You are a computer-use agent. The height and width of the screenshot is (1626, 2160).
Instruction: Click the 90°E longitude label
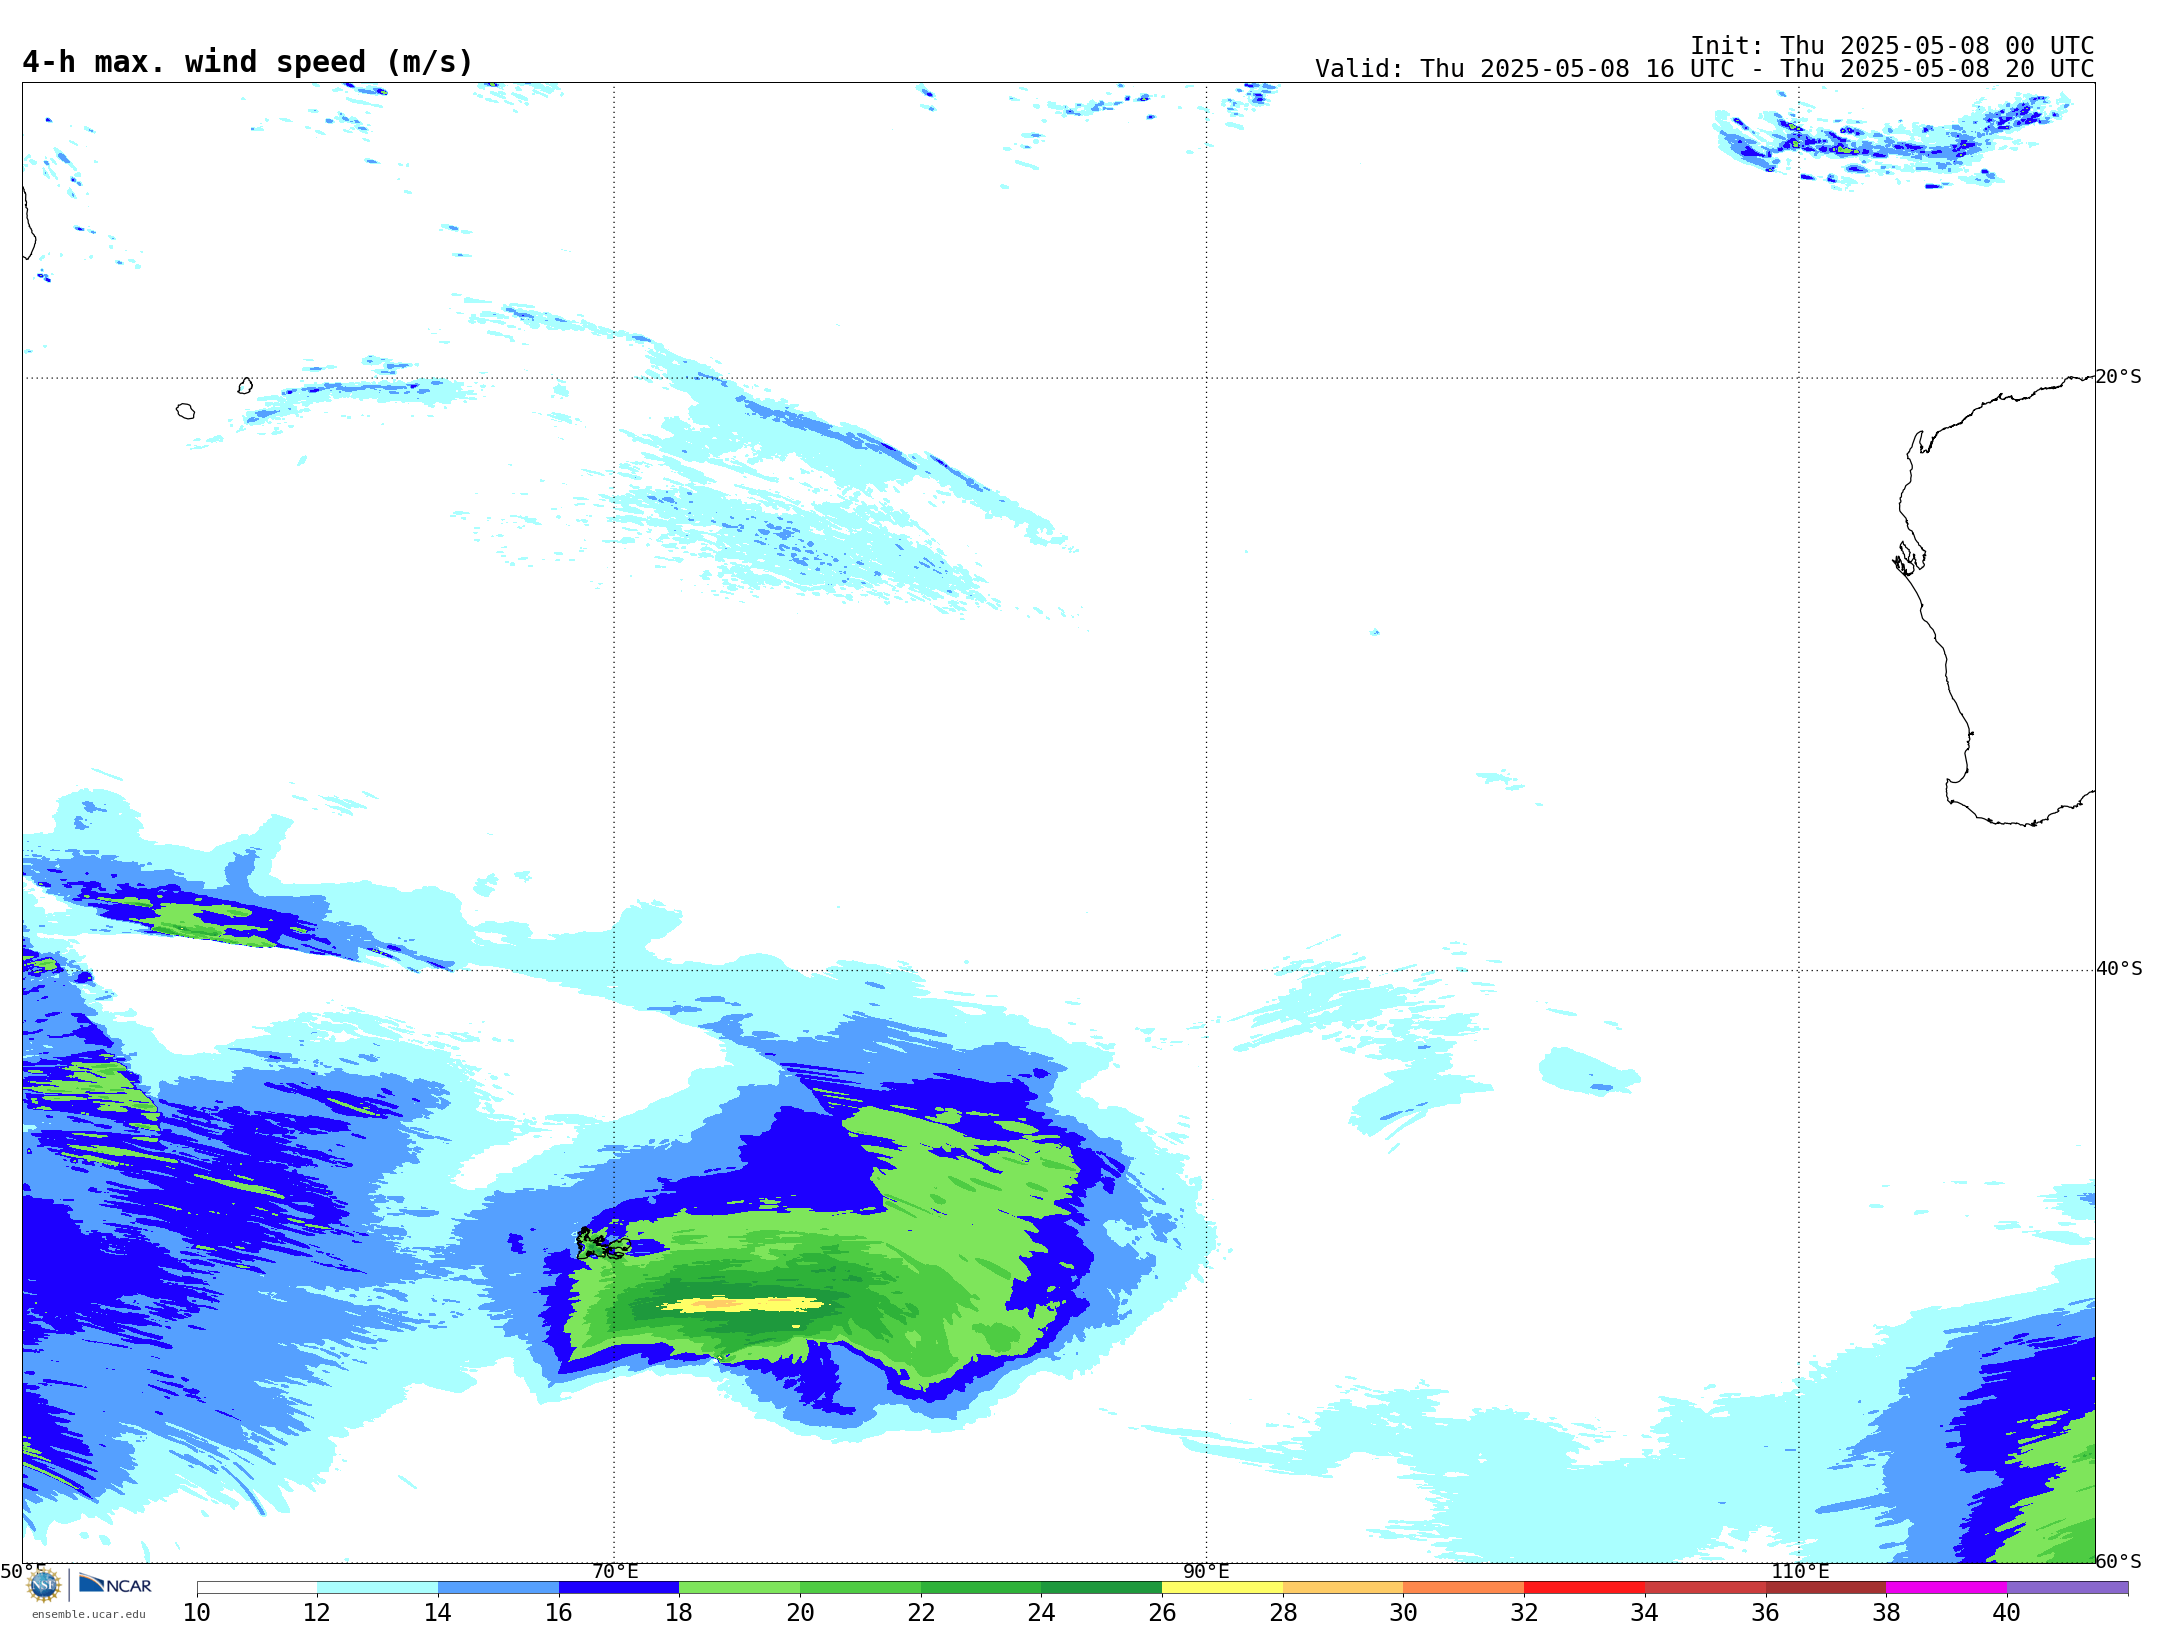point(1206,1571)
